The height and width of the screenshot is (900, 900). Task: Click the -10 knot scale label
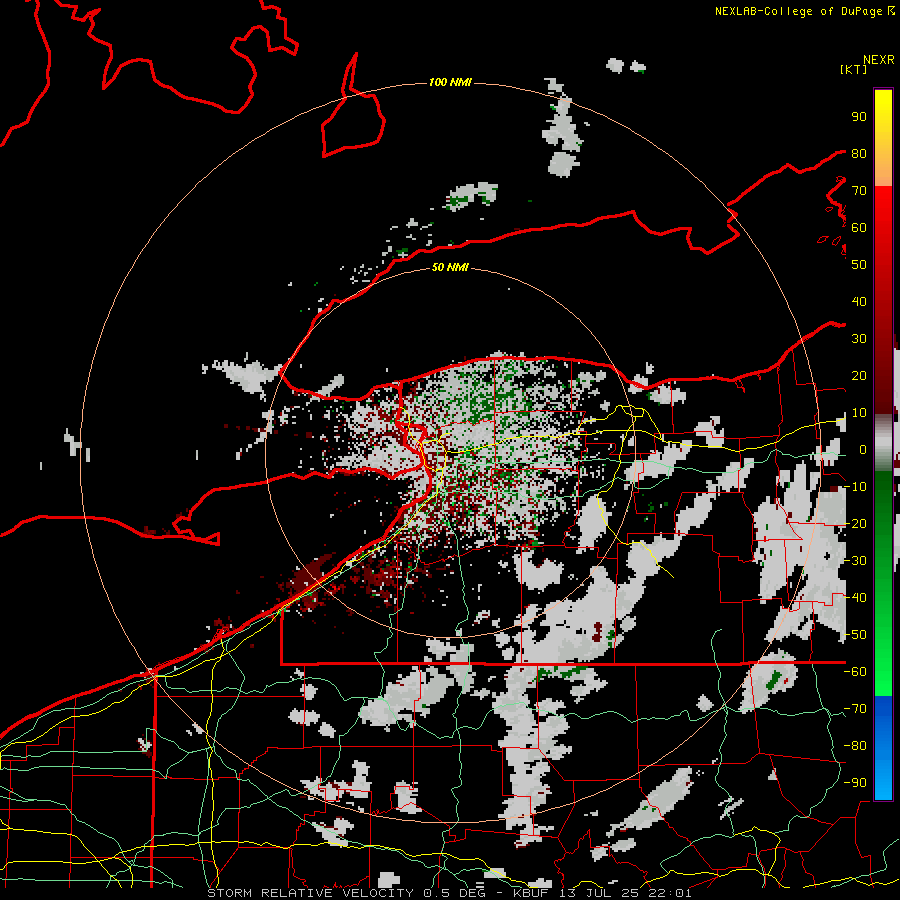[x=855, y=487]
